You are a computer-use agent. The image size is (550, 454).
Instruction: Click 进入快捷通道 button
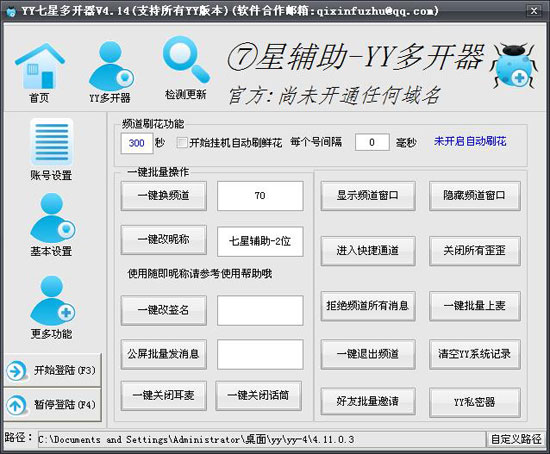coord(368,251)
